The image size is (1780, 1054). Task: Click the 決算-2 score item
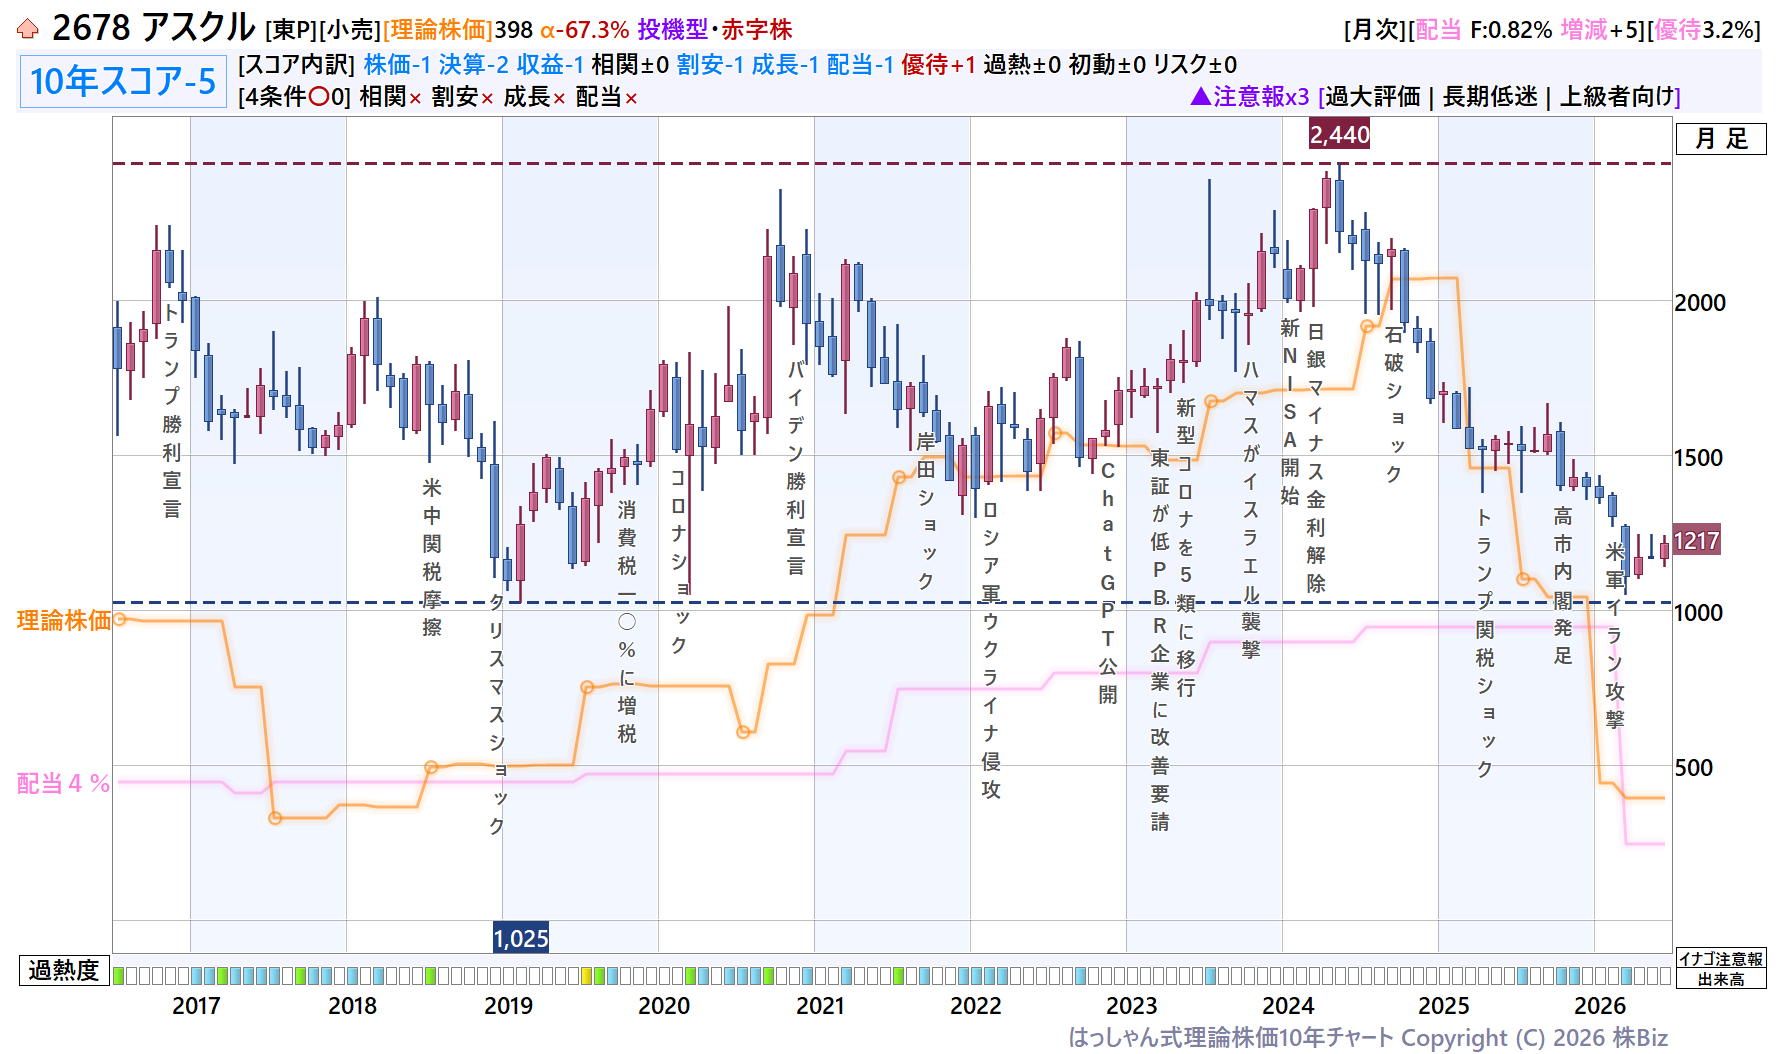pyautogui.click(x=473, y=65)
